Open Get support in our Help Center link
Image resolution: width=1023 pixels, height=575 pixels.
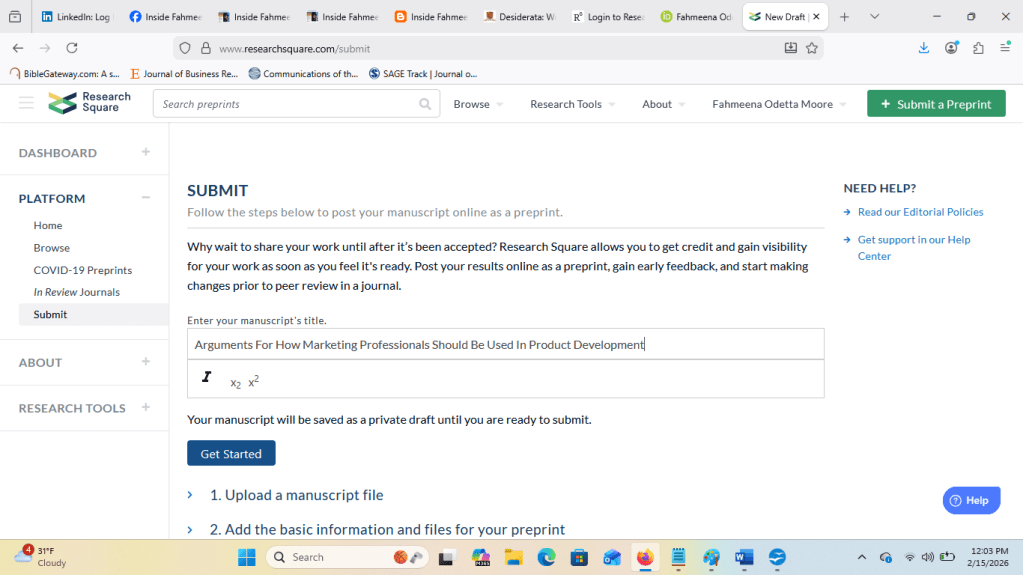[x=913, y=247]
